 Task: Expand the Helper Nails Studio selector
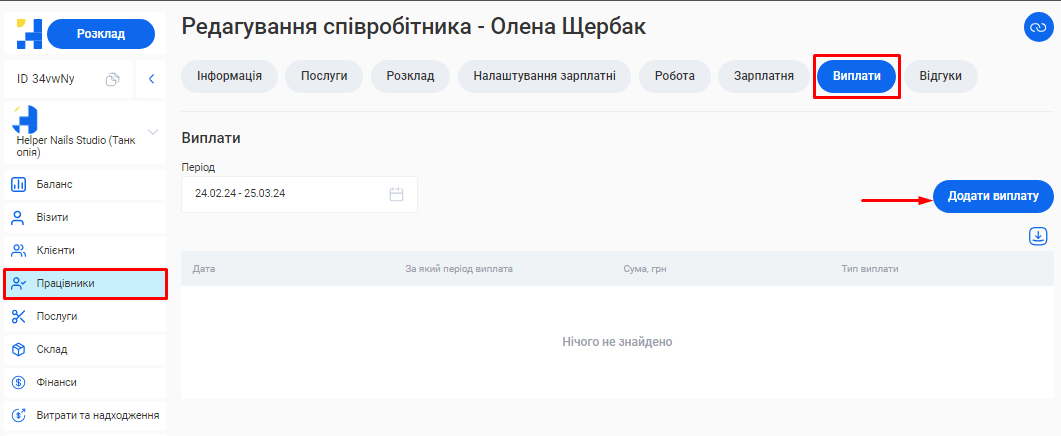(153, 131)
